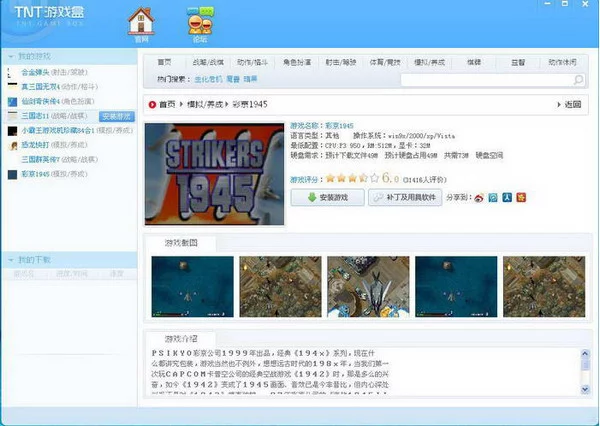Open the 动作/格斗 category tab
600x426 pixels.
(x=252, y=62)
